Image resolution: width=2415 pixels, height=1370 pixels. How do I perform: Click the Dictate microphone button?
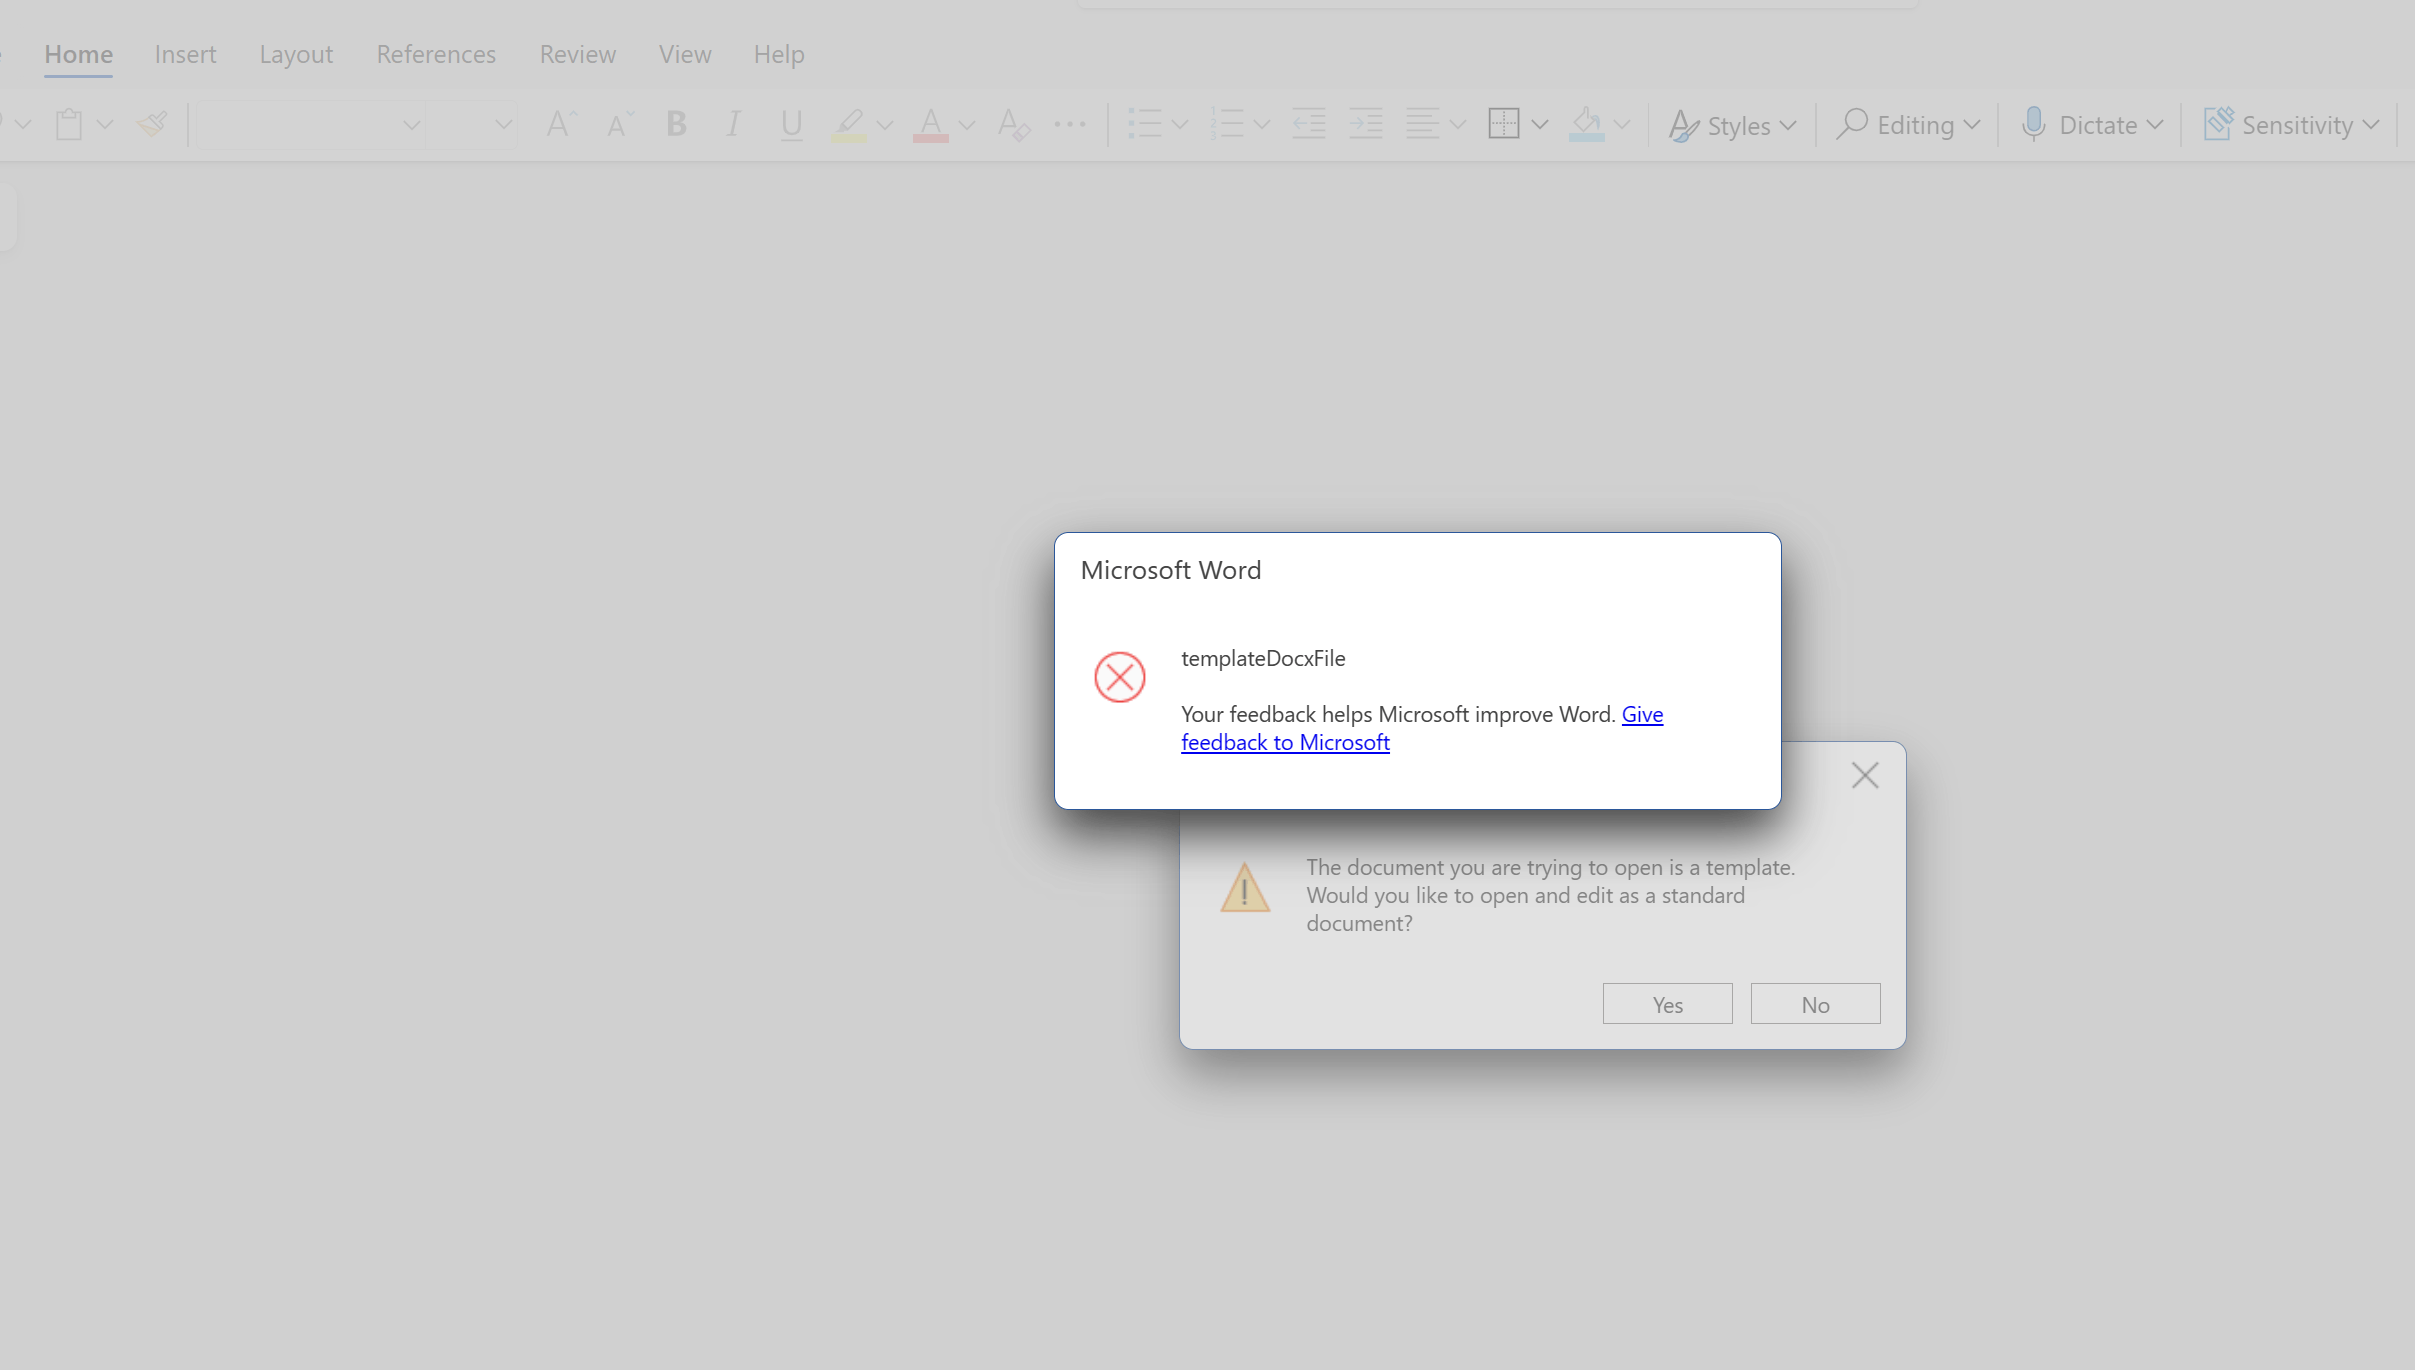click(x=2079, y=125)
